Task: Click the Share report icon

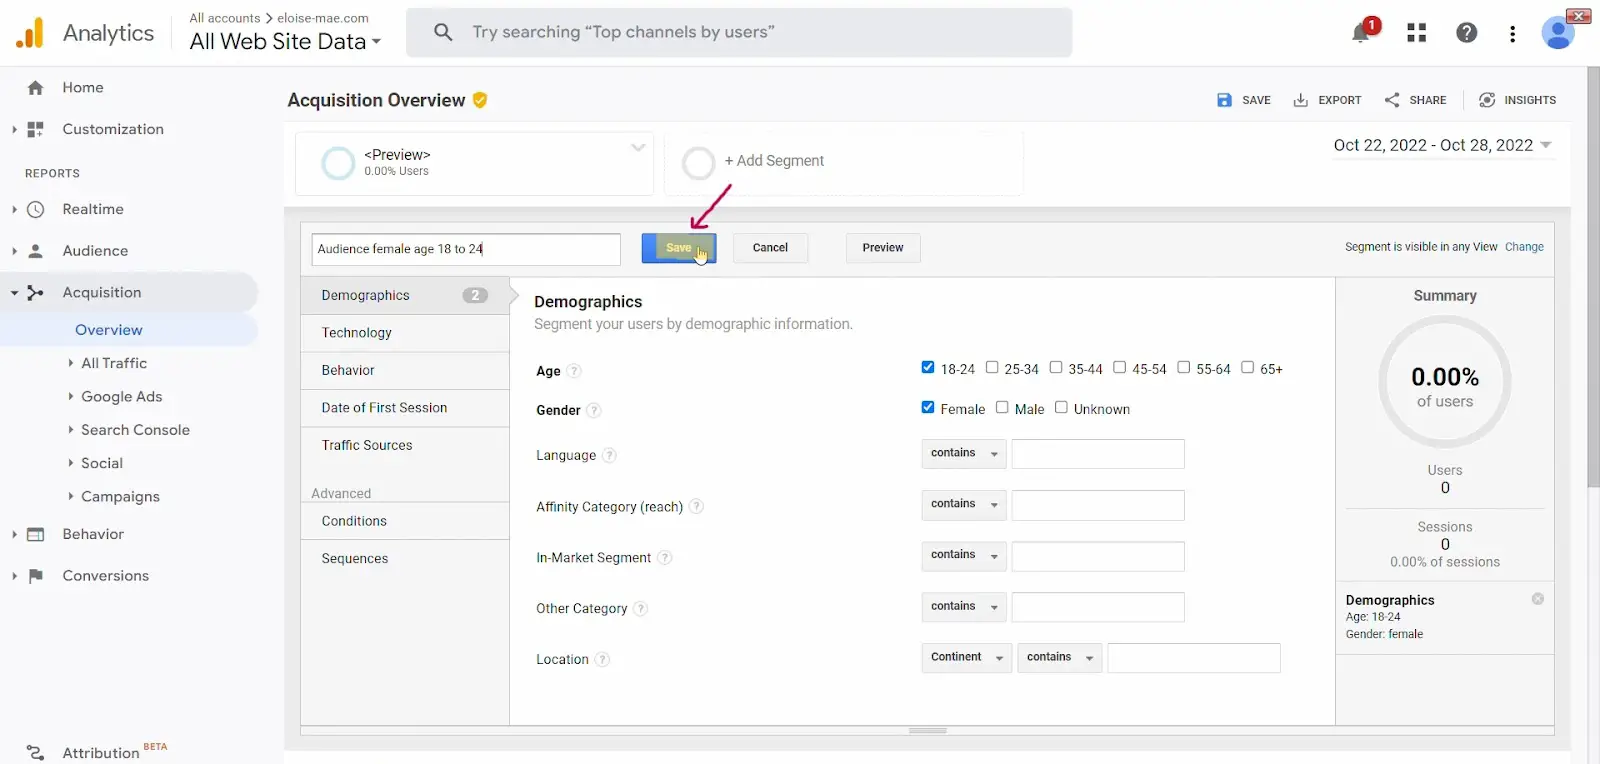Action: (x=1392, y=100)
